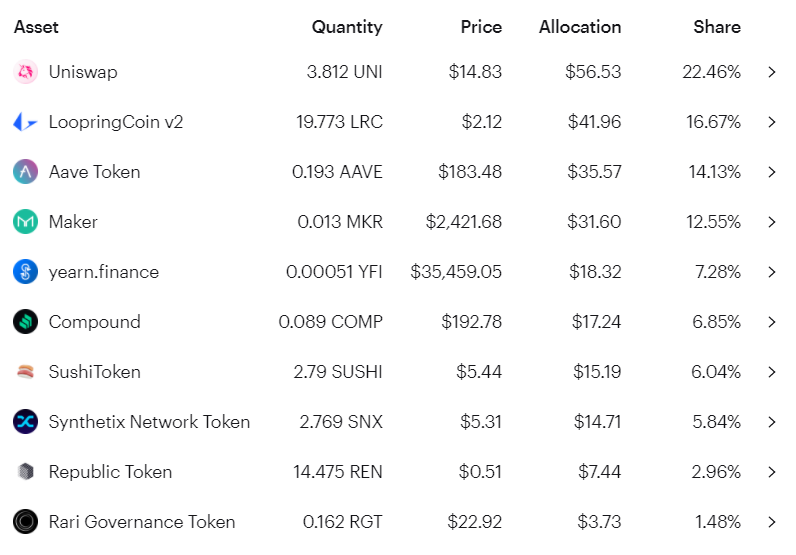Click the Aave Token ghost icon
The width and height of the screenshot is (796, 555).
(x=25, y=172)
